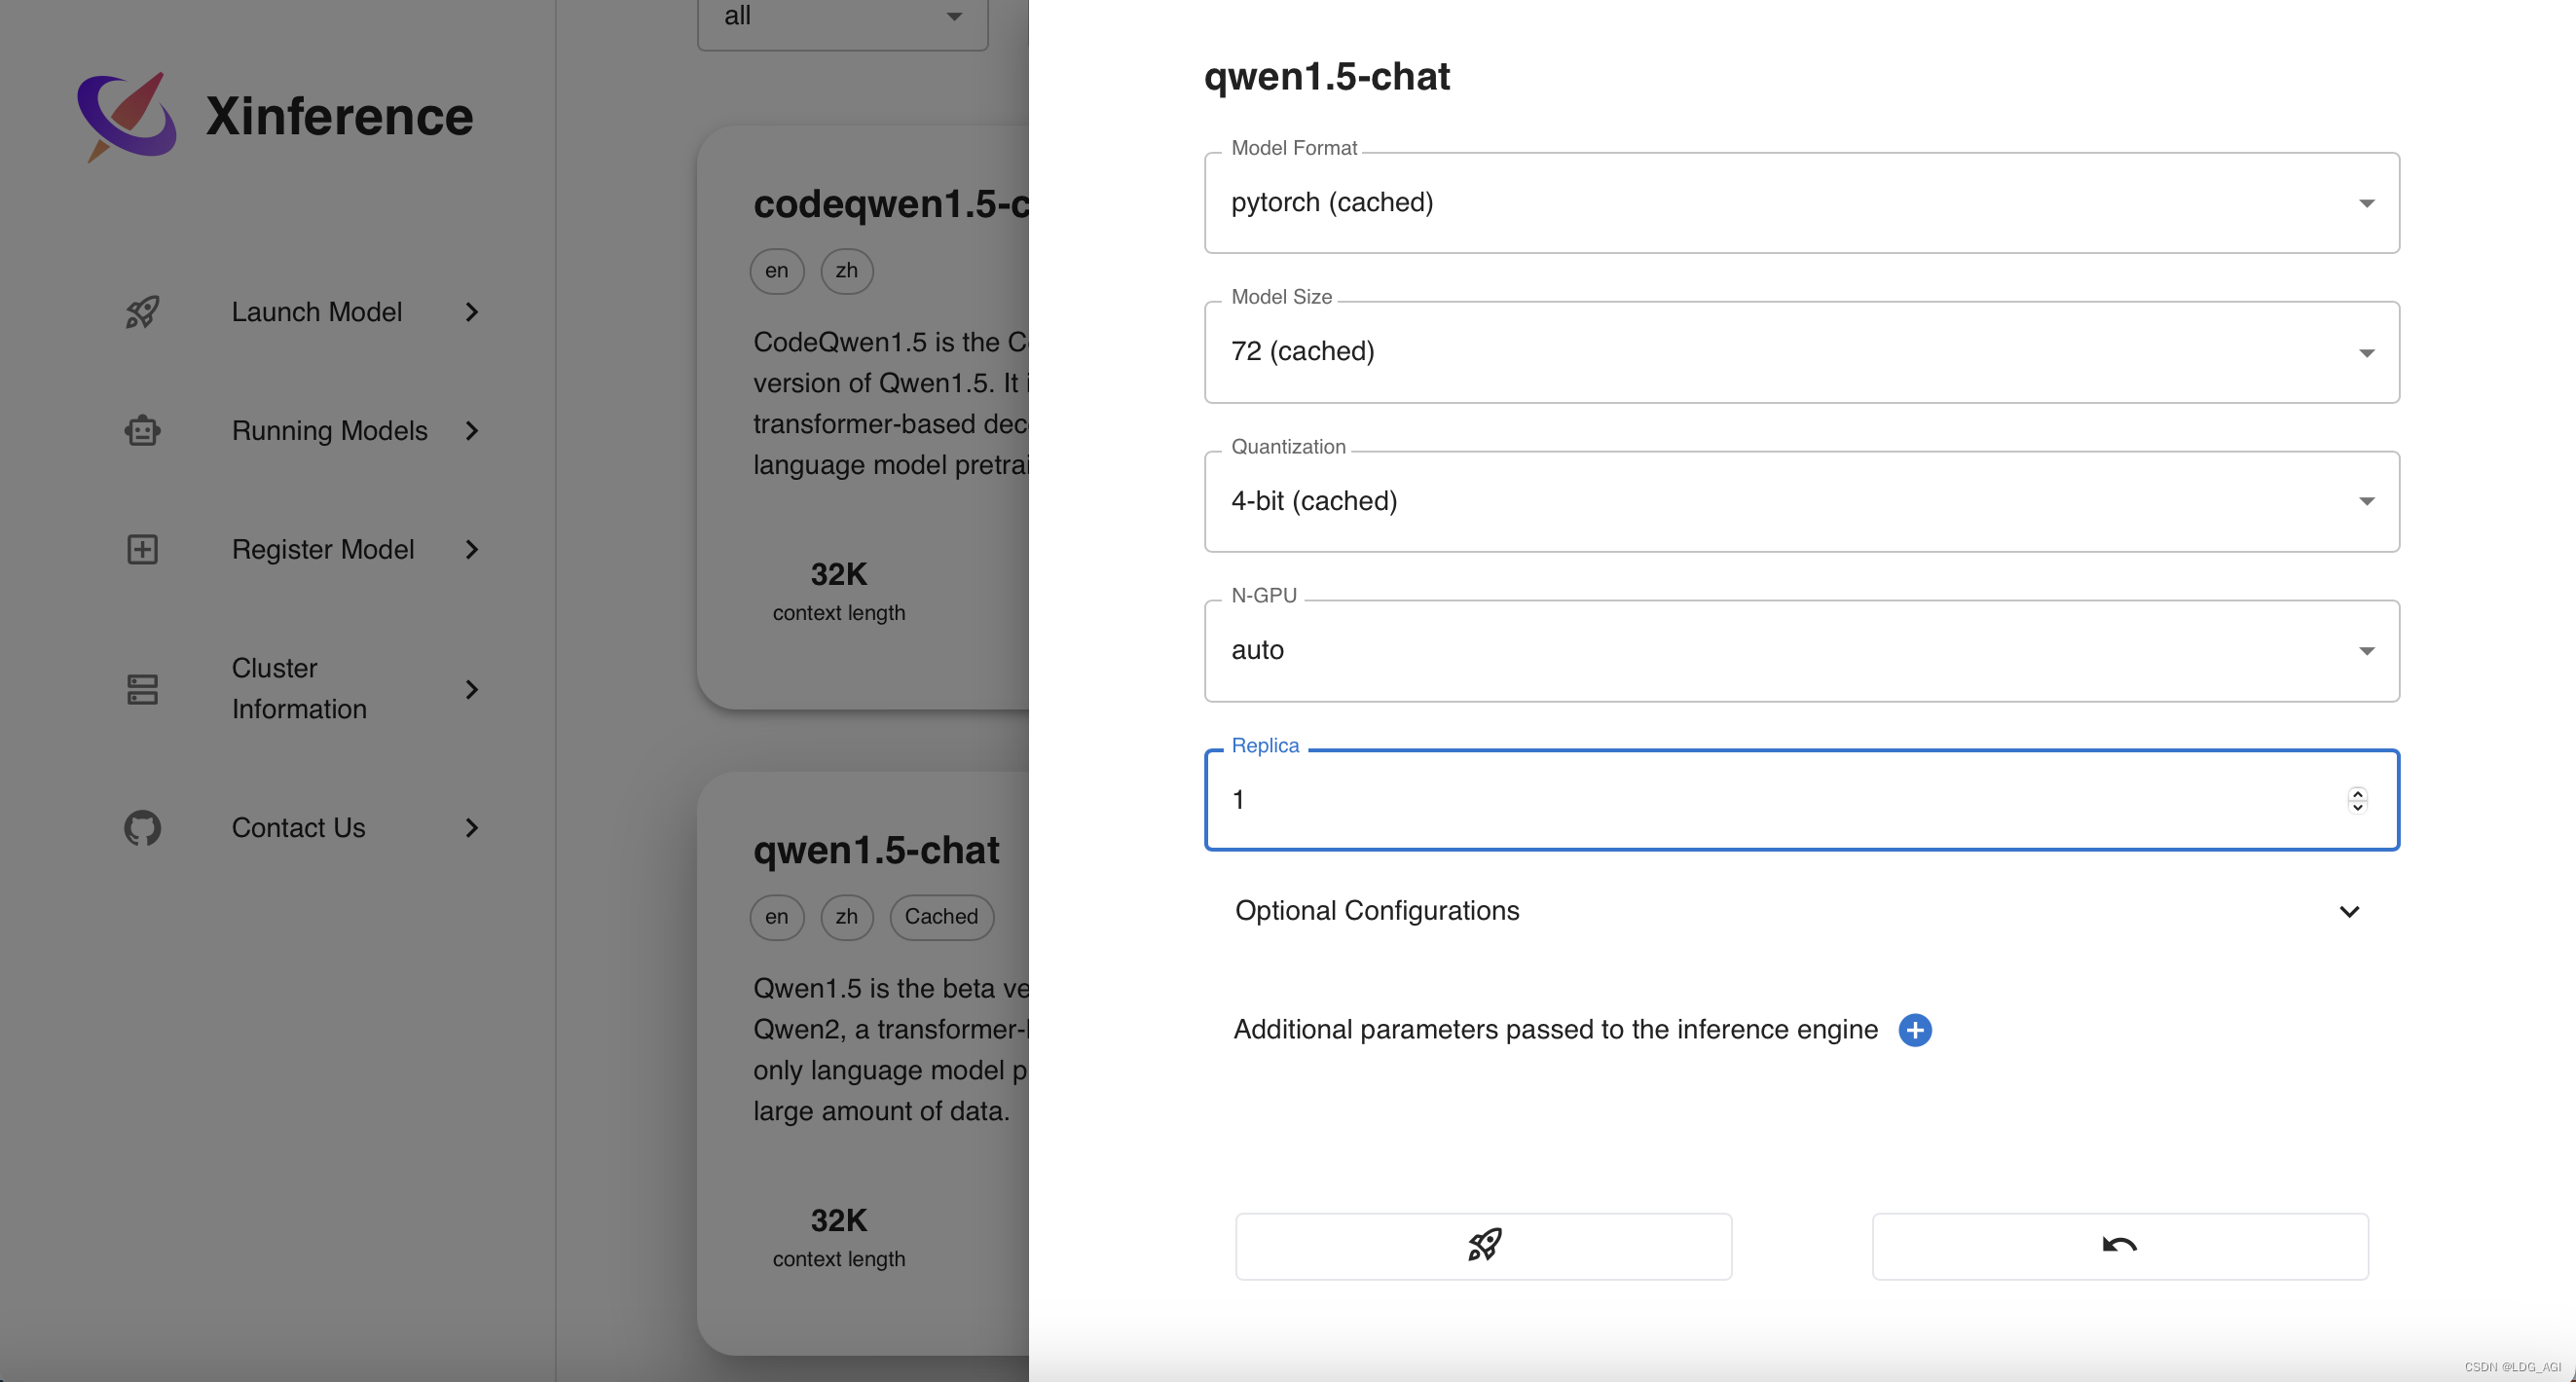Increment the Replica value using the stepper
This screenshot has height=1382, width=2576.
(2356, 793)
